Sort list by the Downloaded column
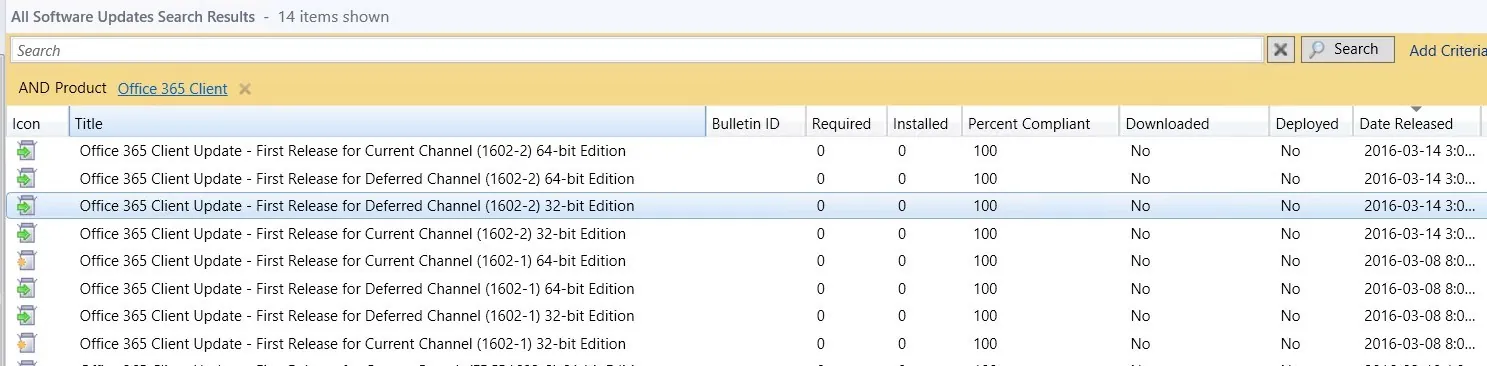 tap(1194, 123)
